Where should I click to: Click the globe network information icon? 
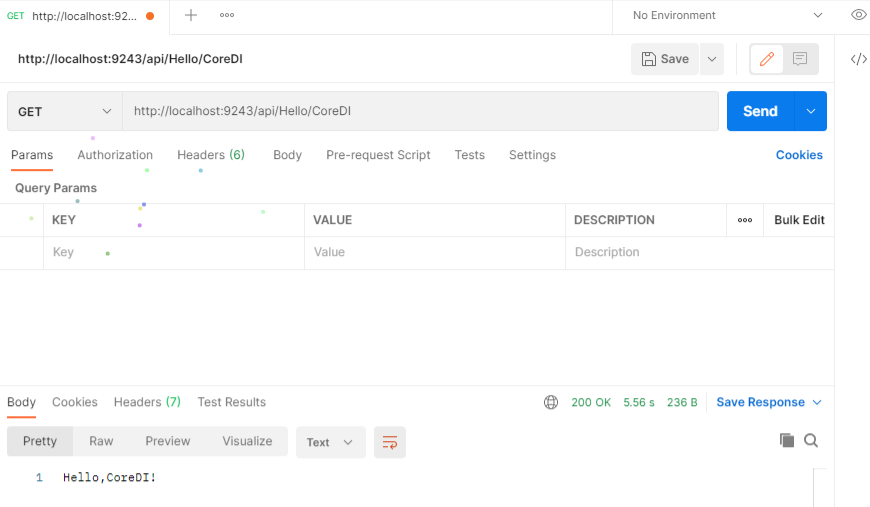(551, 402)
